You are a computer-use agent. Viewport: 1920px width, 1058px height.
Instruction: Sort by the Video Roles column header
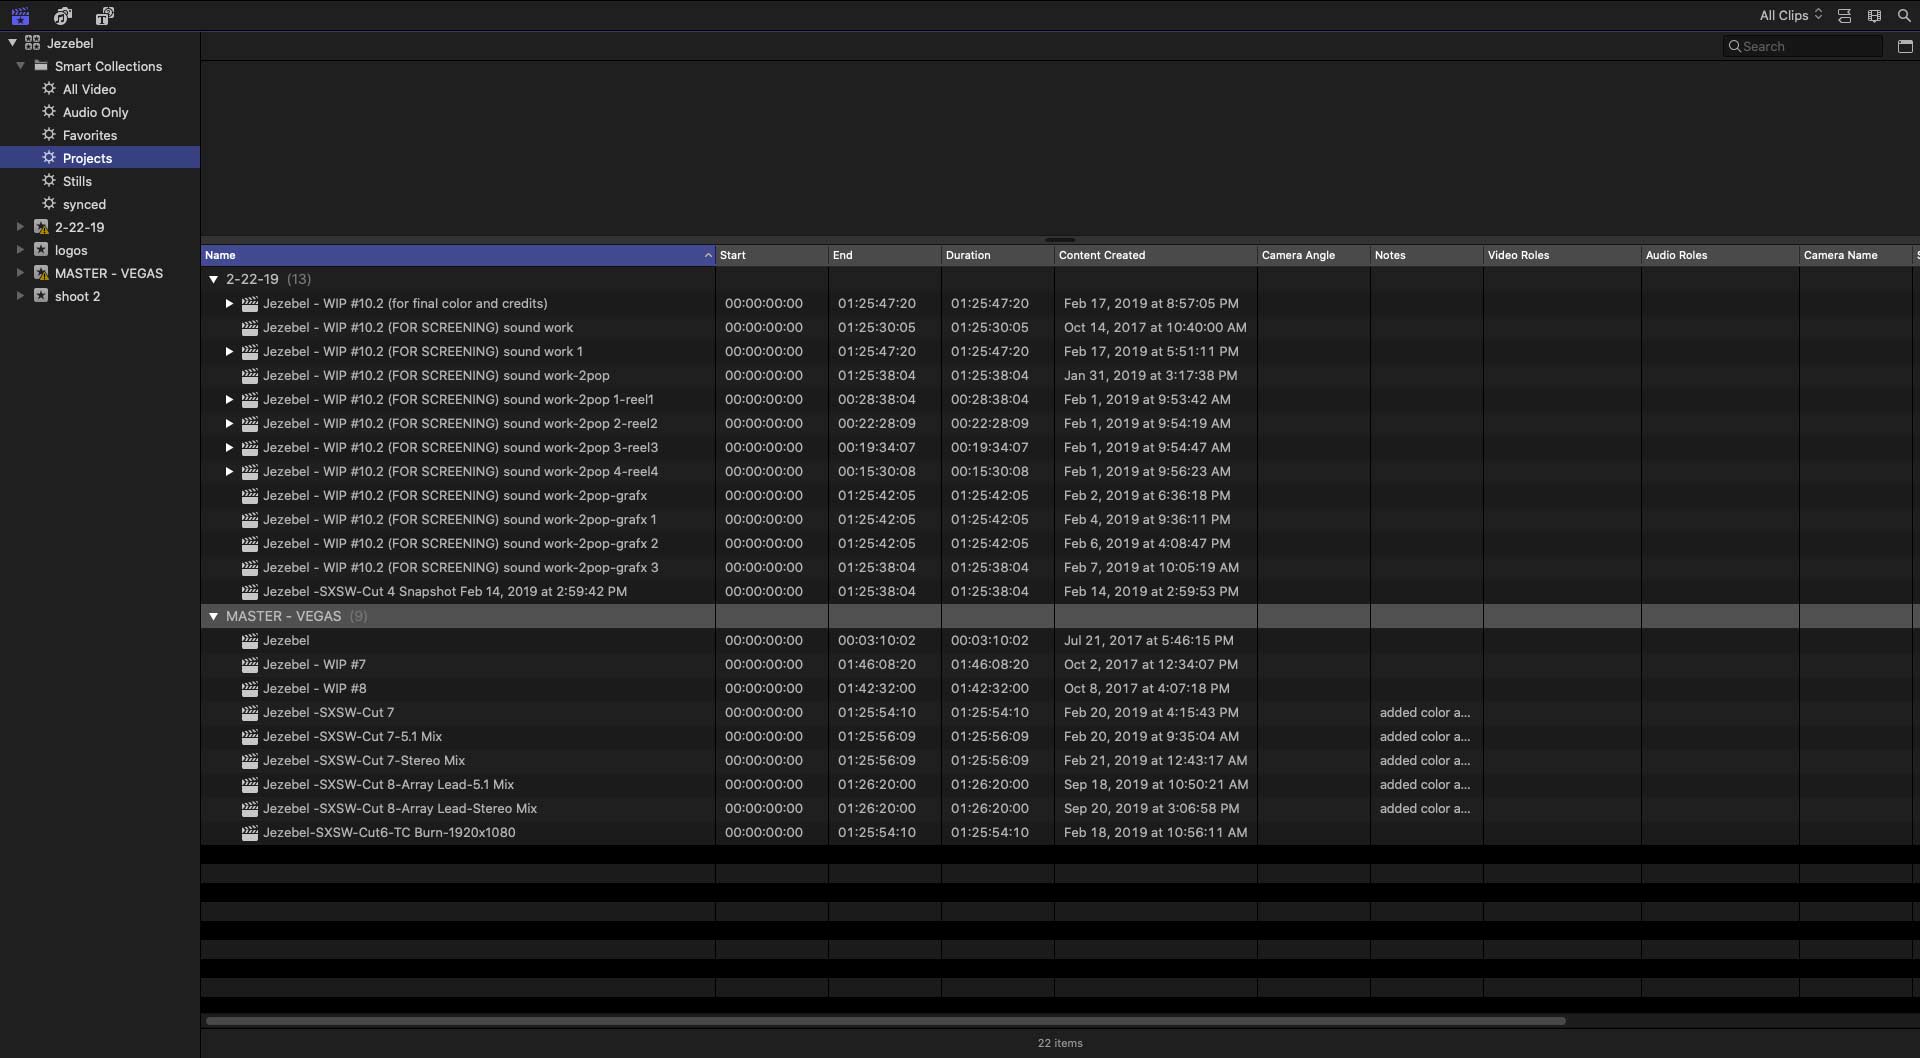[1562, 255]
